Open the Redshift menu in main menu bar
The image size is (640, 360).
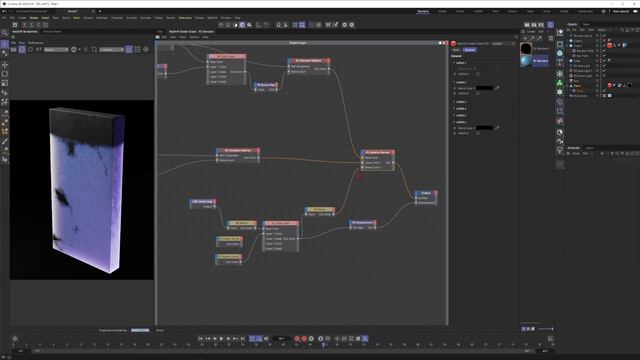click(212, 18)
